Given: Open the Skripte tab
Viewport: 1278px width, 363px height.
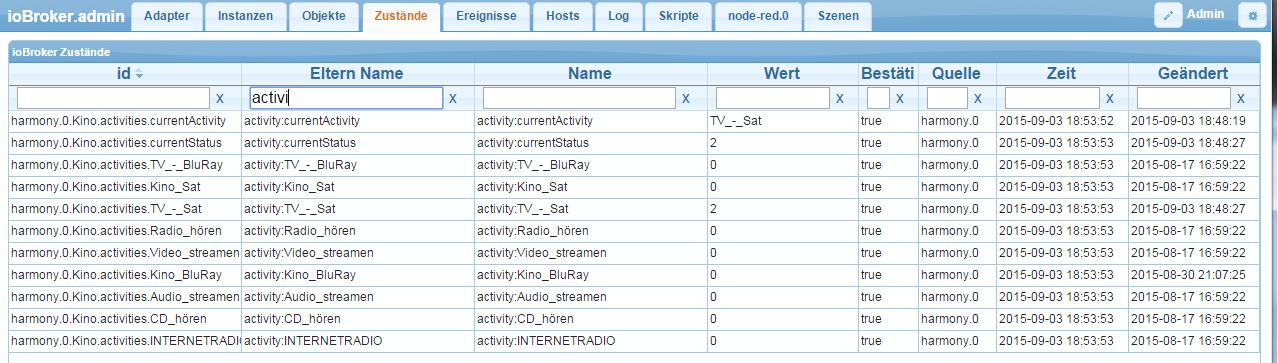Looking at the screenshot, I should [679, 16].
